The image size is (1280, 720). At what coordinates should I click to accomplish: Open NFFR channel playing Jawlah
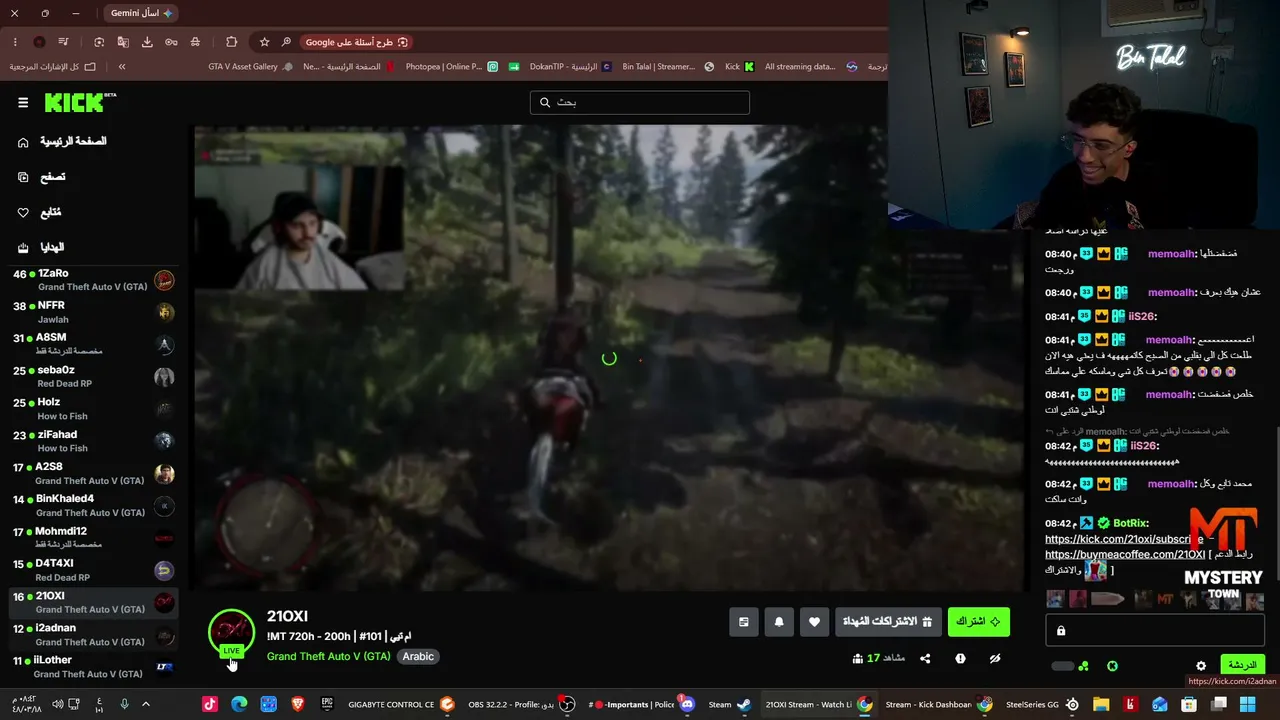coord(95,312)
